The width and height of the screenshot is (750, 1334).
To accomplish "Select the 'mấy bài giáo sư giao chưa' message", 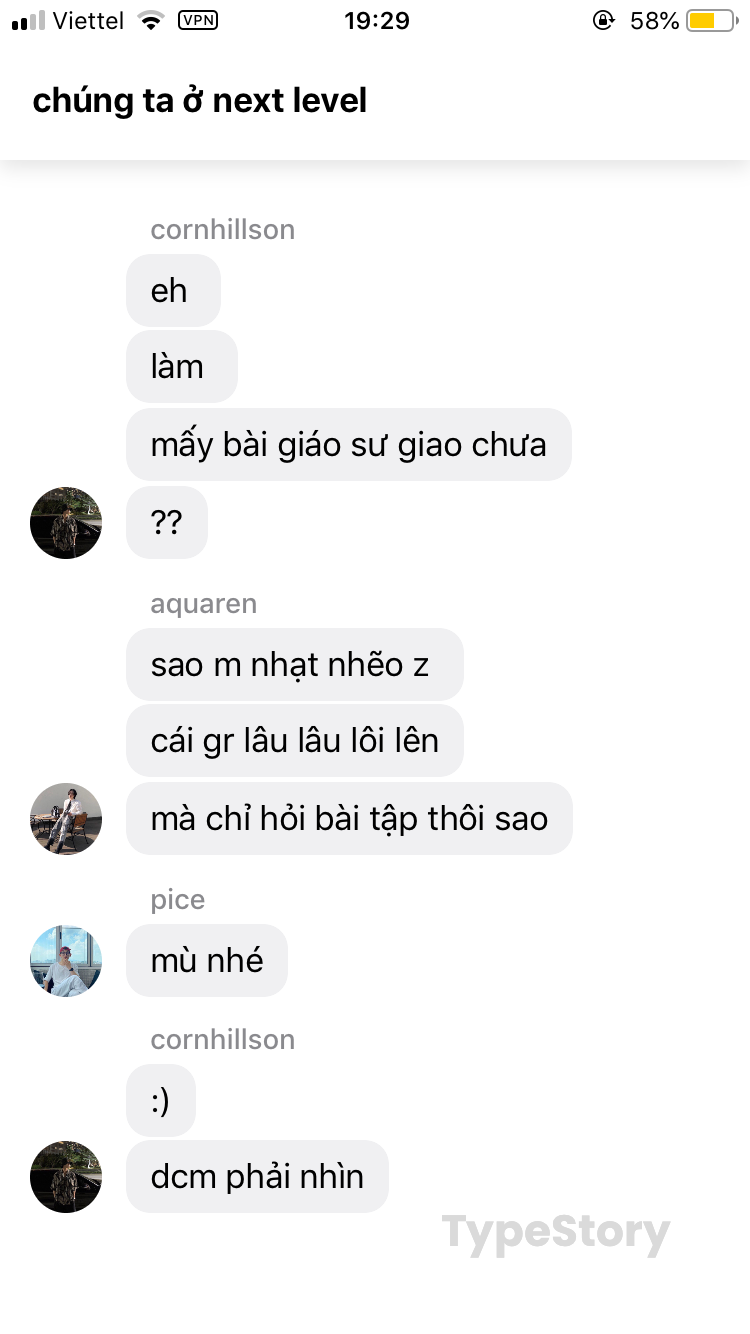I will 349,445.
